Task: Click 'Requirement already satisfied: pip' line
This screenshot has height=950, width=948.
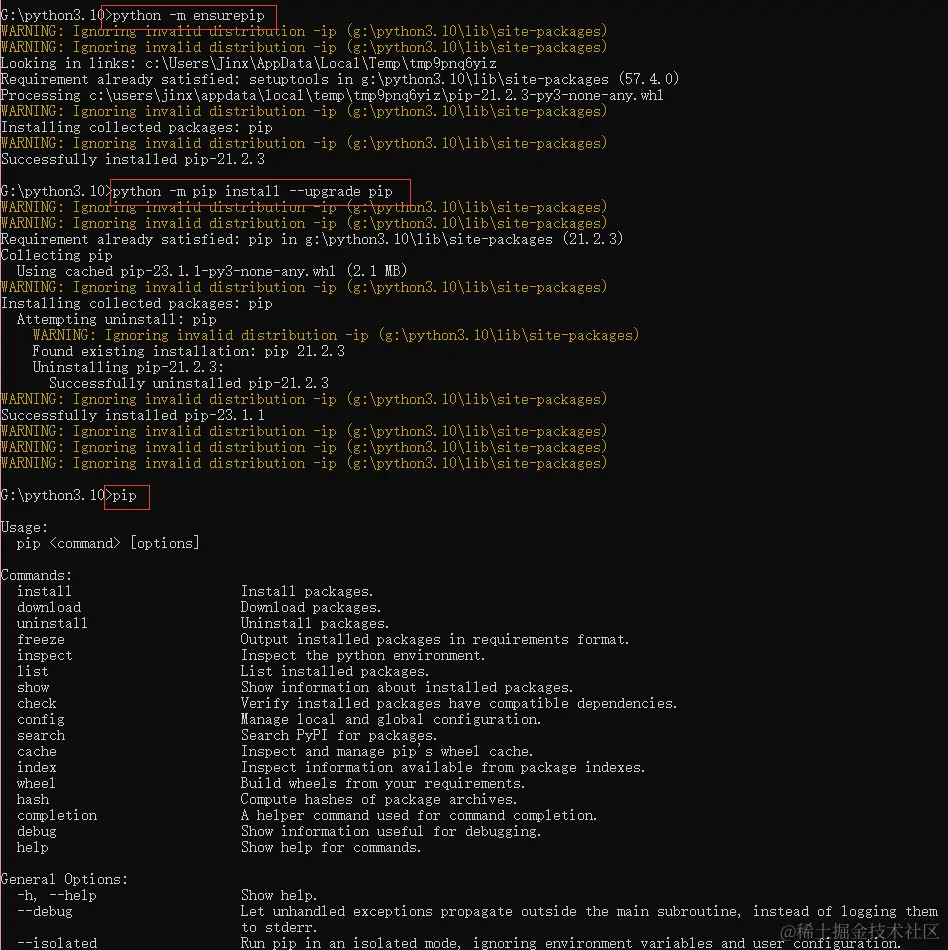Action: pos(311,239)
